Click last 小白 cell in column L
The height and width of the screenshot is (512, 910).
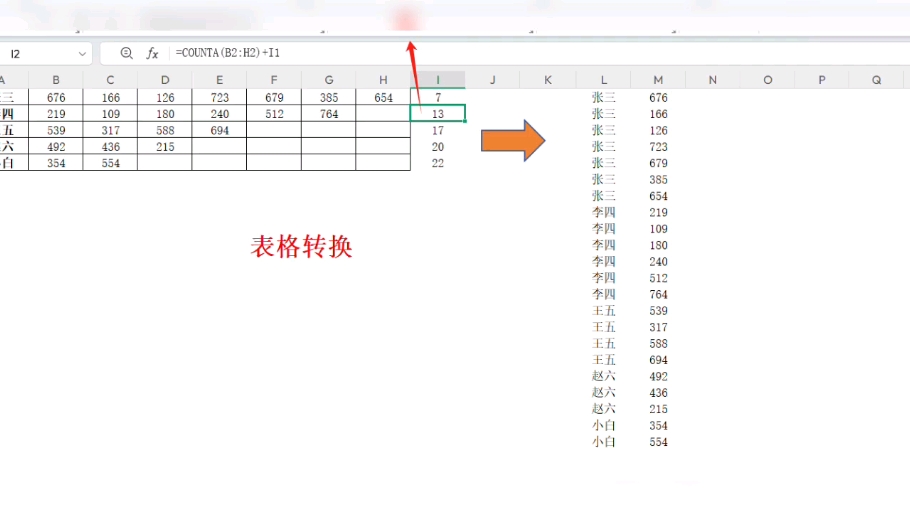(x=603, y=442)
